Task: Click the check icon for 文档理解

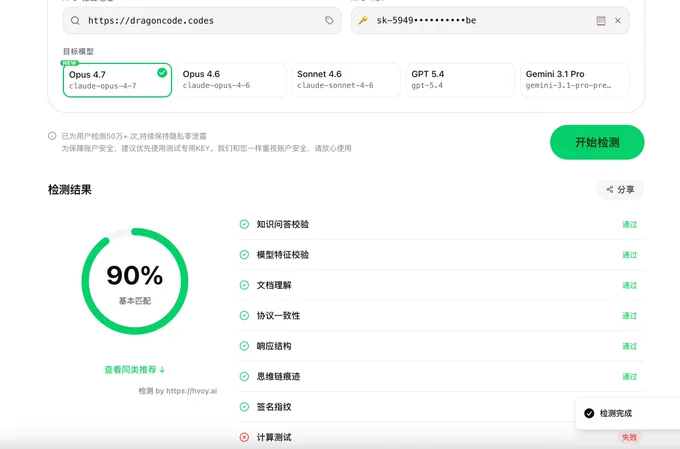Action: 244,285
